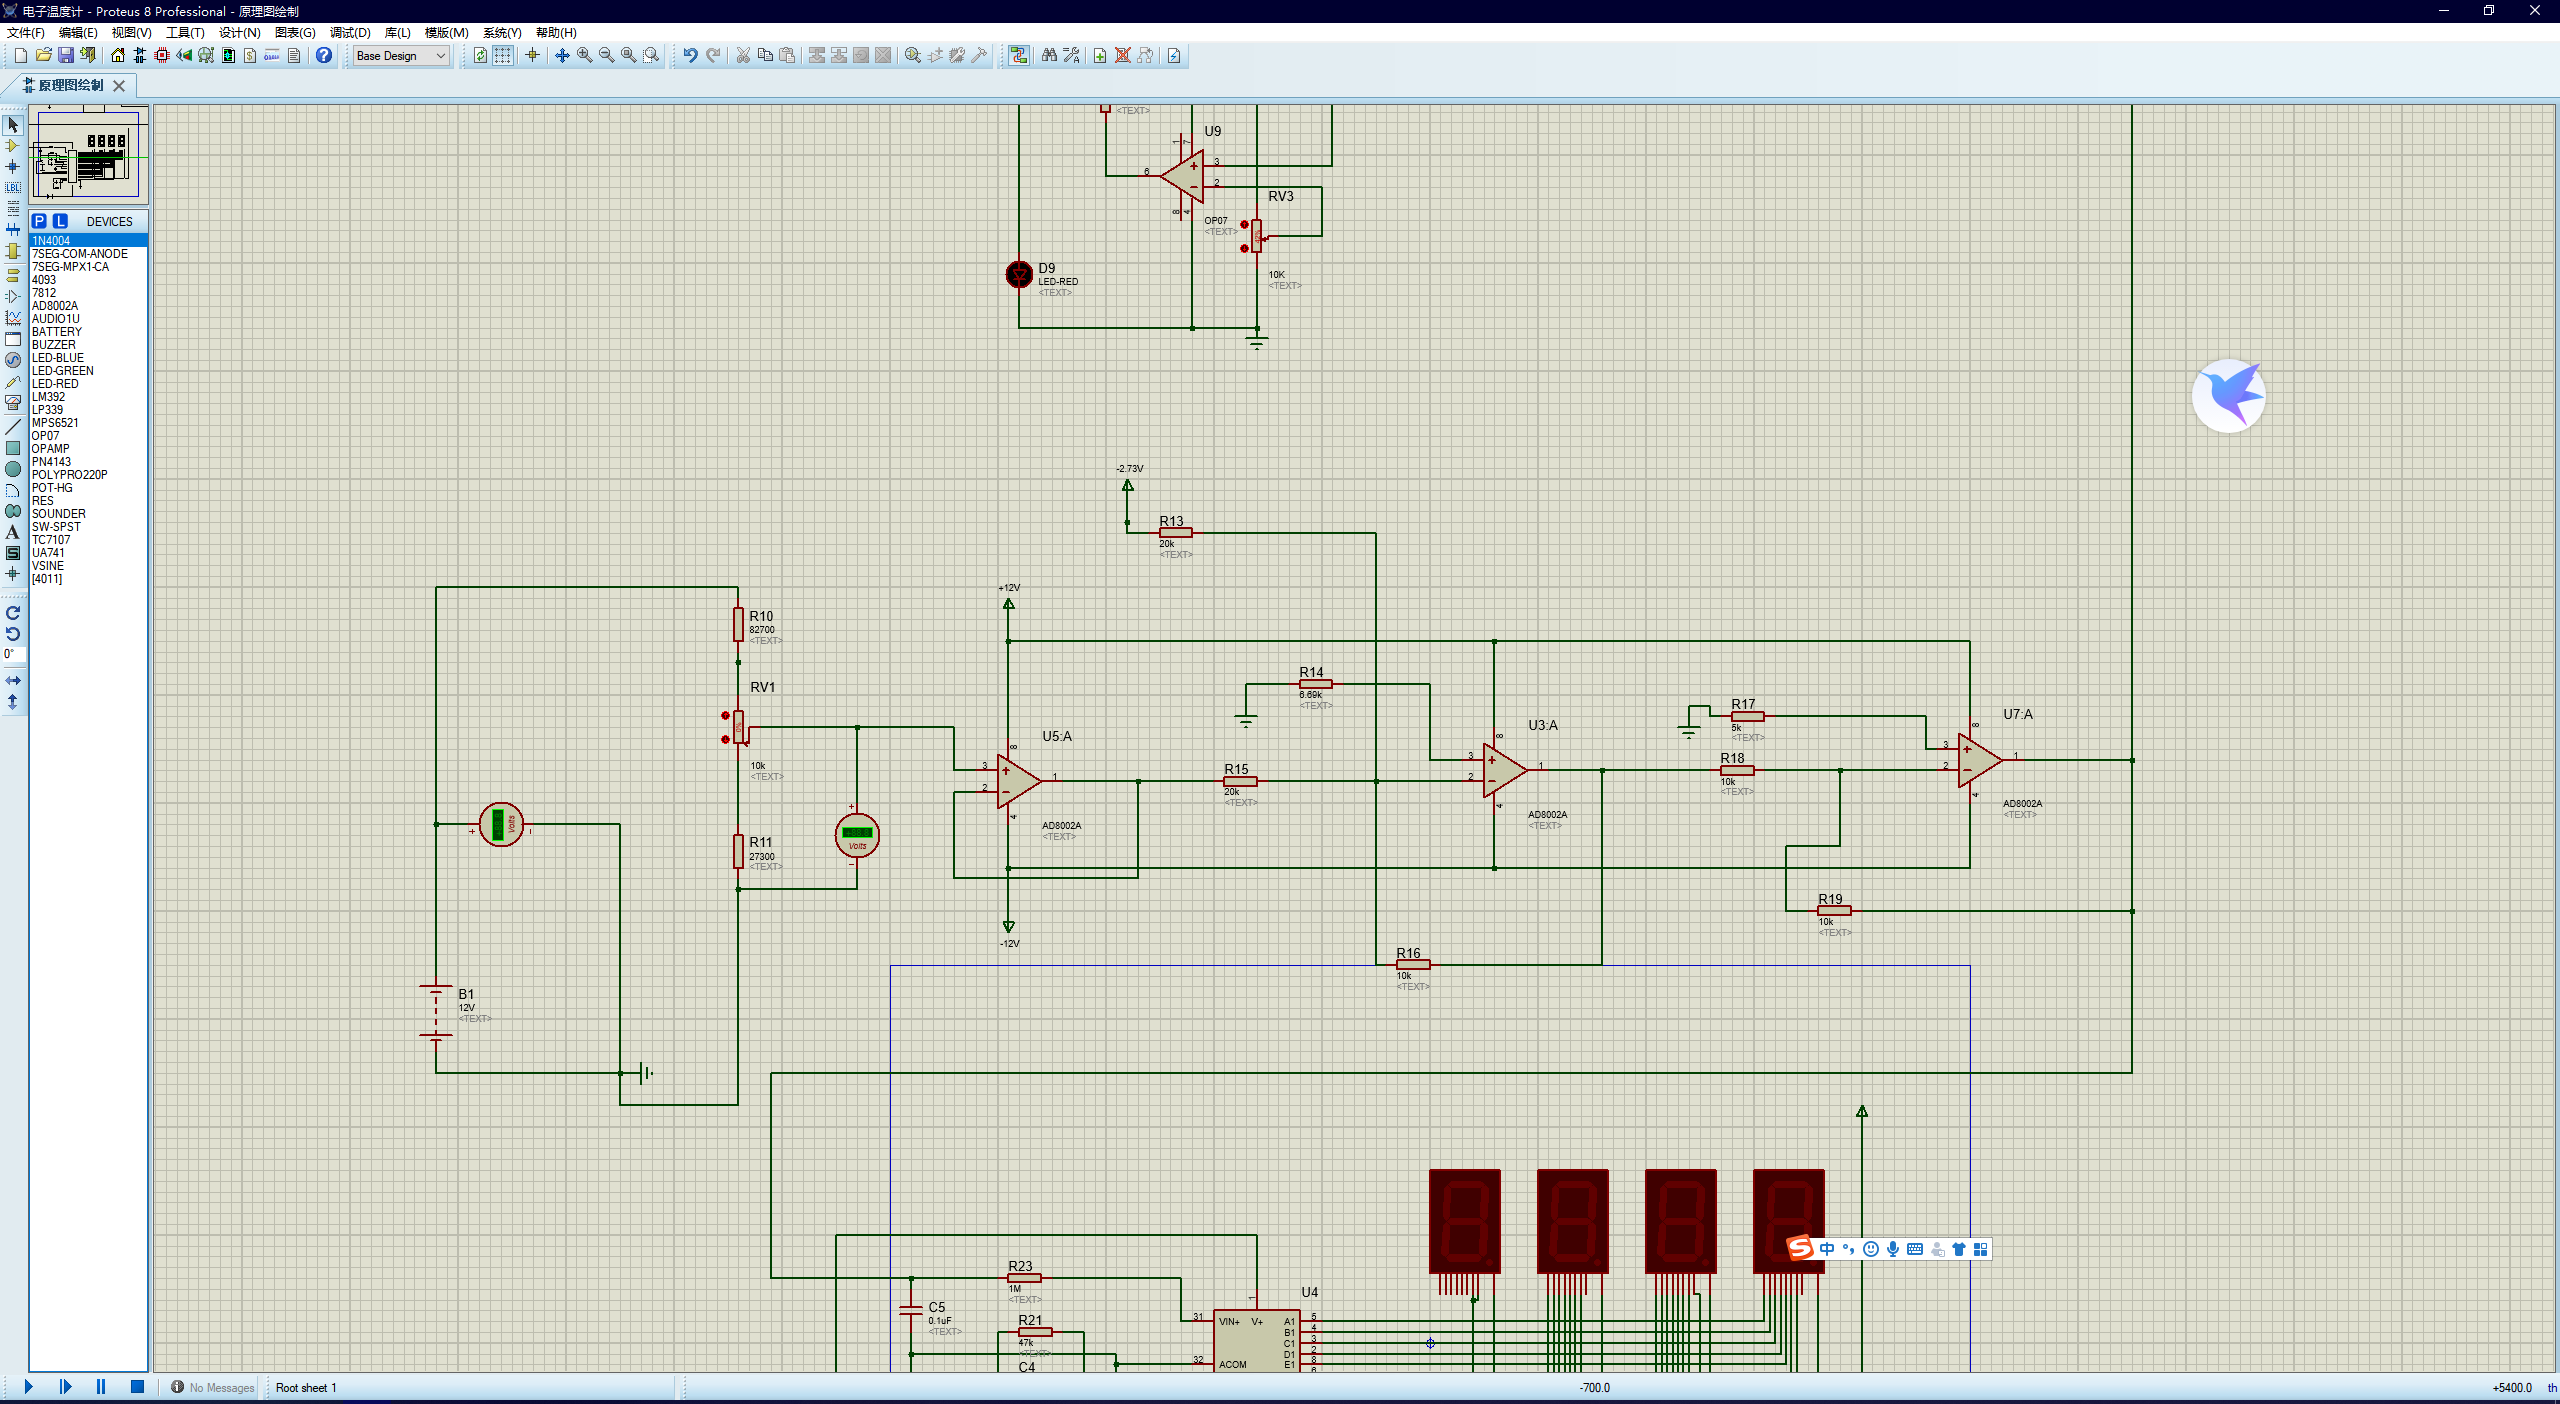
Task: Select the Component mode tool
Action: click(x=13, y=146)
